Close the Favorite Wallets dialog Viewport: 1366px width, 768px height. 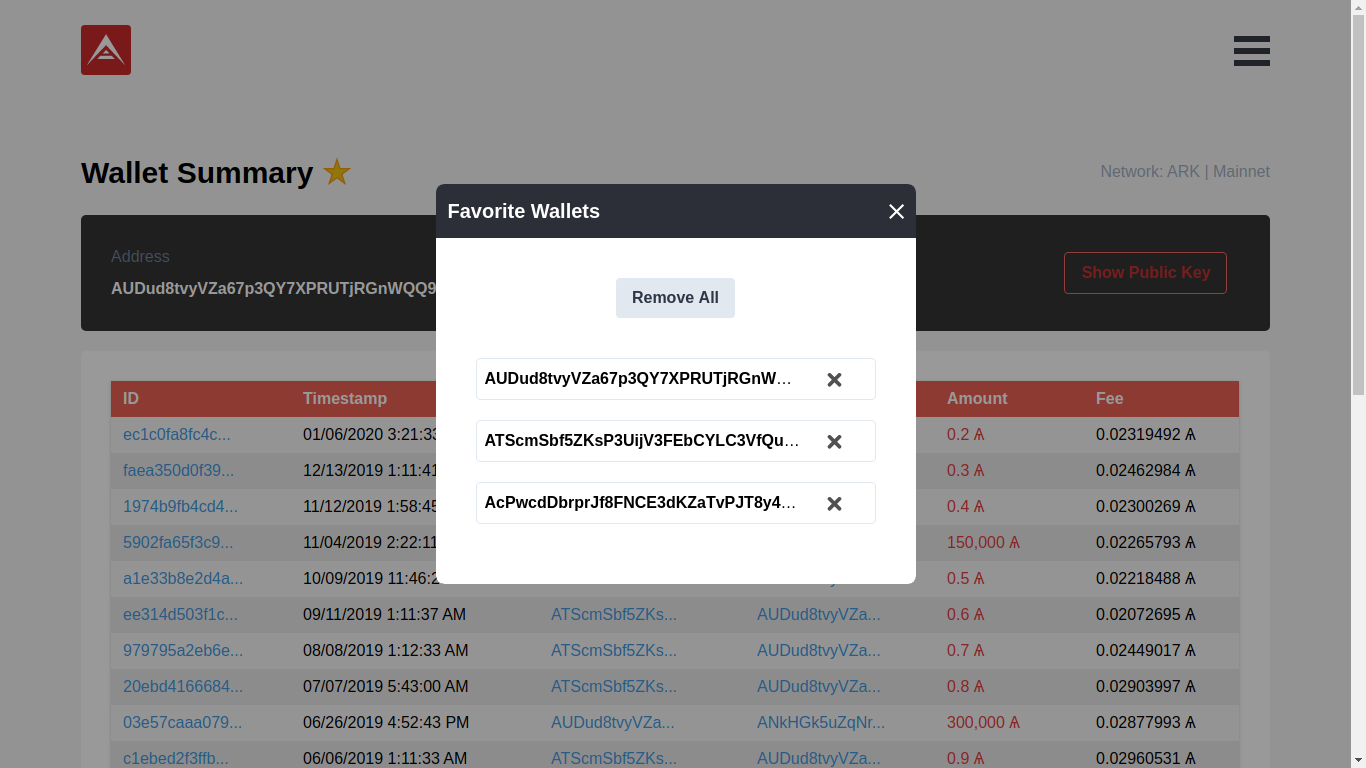896,211
